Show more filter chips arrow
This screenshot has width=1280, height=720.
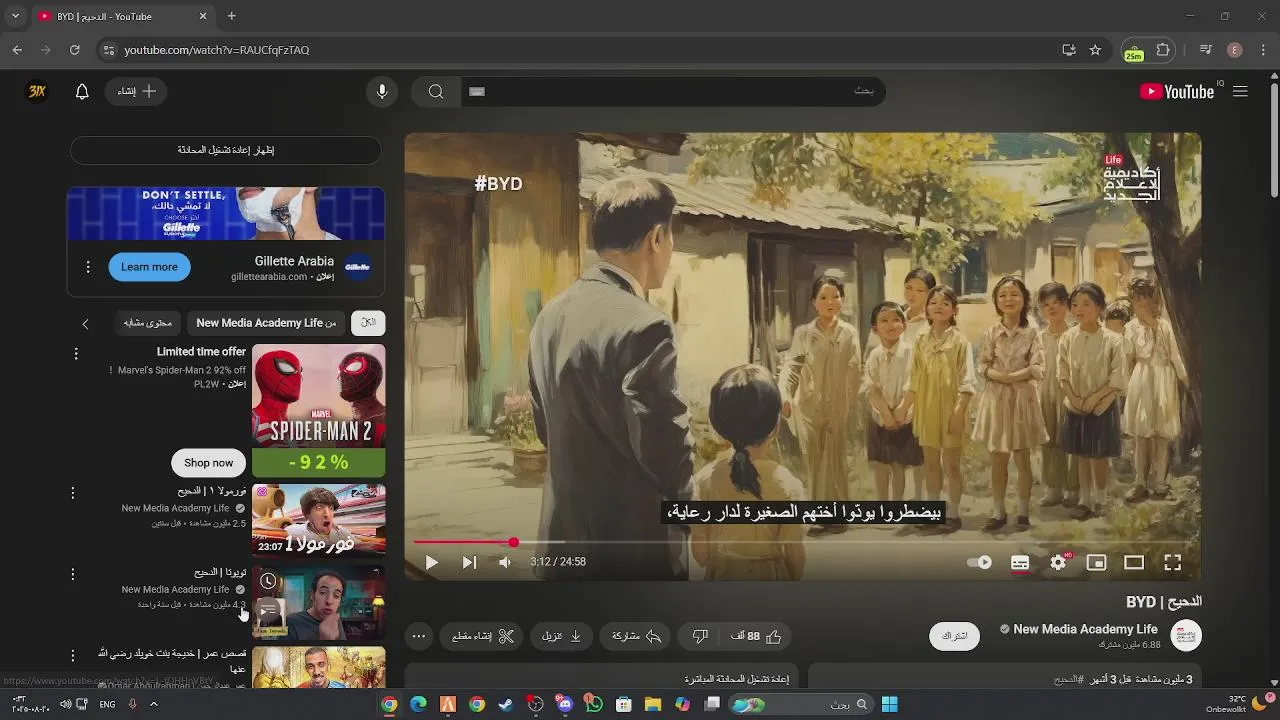[x=85, y=323]
